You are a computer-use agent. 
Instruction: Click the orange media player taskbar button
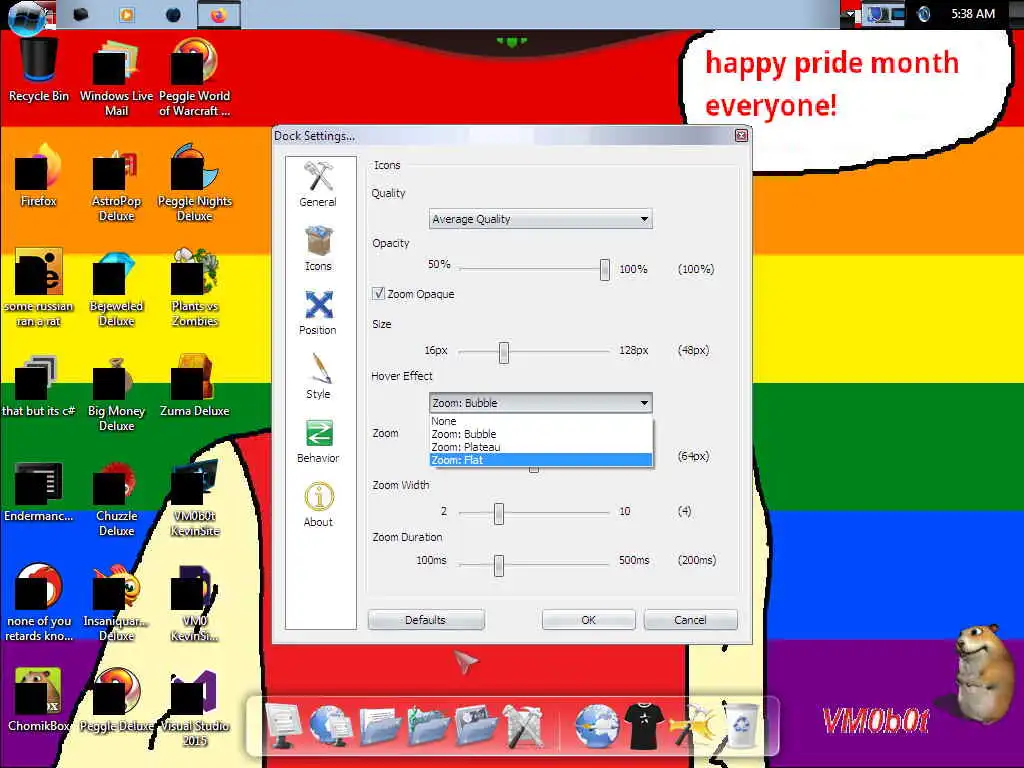click(127, 14)
